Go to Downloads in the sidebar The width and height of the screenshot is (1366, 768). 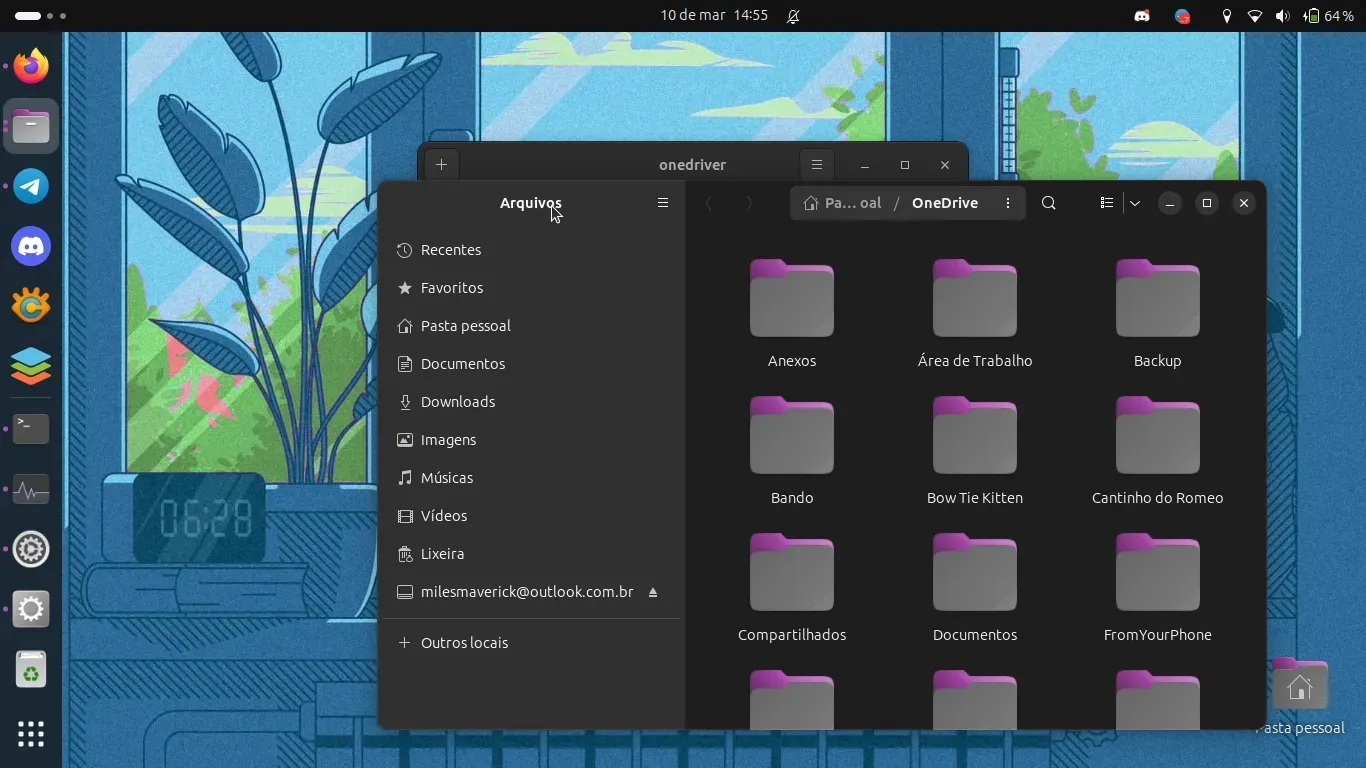(457, 402)
